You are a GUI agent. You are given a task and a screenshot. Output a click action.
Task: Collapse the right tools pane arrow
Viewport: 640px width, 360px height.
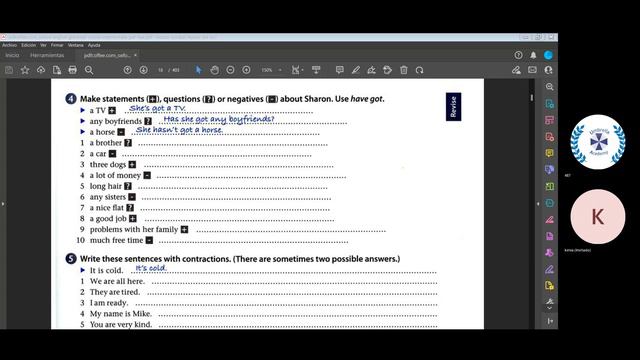coord(538,203)
